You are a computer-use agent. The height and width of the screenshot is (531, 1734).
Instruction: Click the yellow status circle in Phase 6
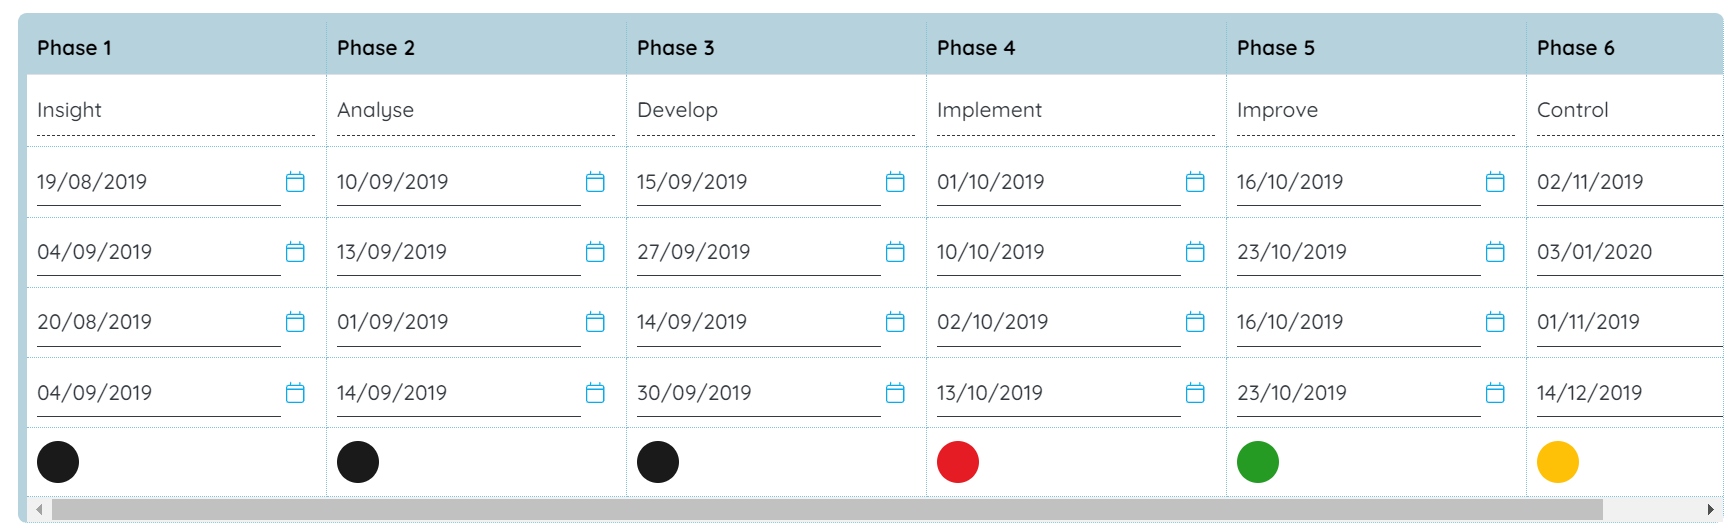click(1558, 462)
